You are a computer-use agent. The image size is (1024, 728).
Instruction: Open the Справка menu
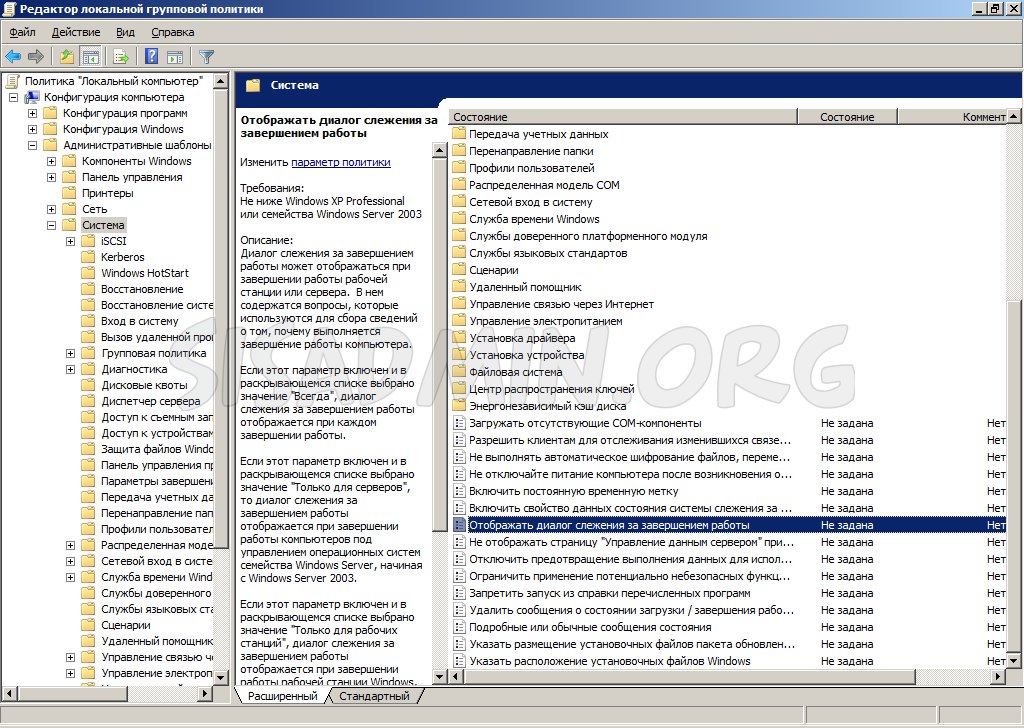pyautogui.click(x=172, y=32)
